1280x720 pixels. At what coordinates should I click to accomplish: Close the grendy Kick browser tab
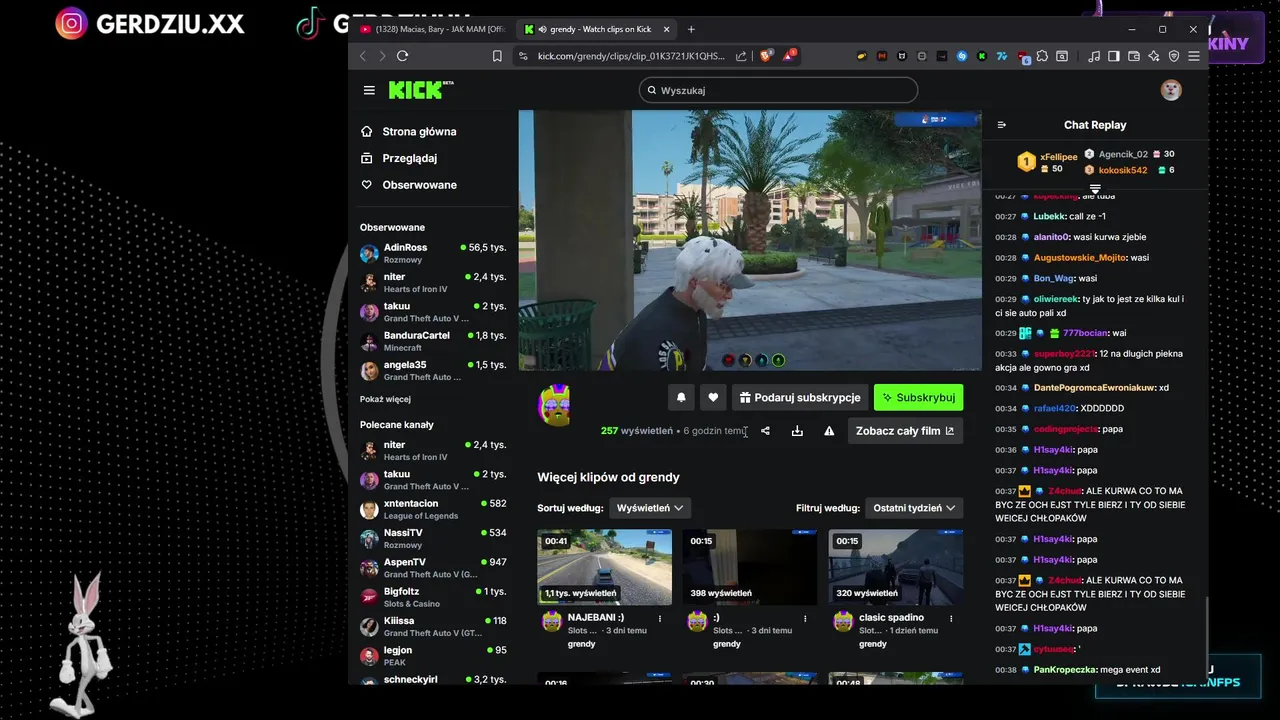point(665,29)
